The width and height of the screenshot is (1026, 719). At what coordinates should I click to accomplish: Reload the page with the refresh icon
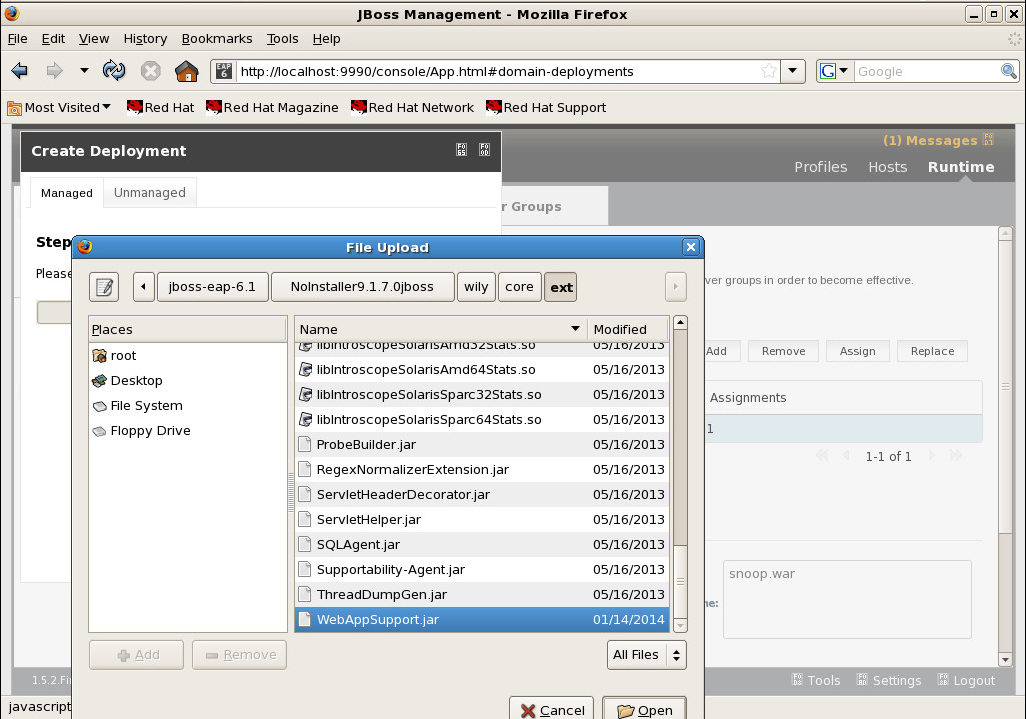pyautogui.click(x=114, y=71)
